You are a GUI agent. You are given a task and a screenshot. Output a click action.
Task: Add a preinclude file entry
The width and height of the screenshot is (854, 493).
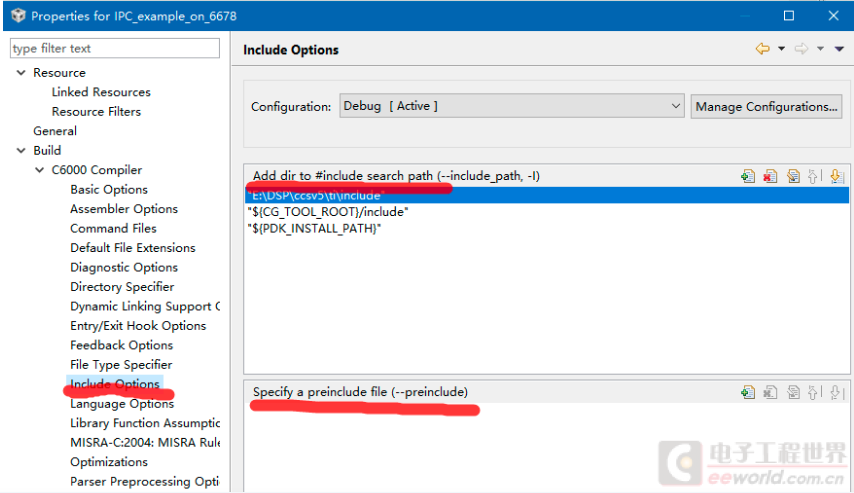748,392
